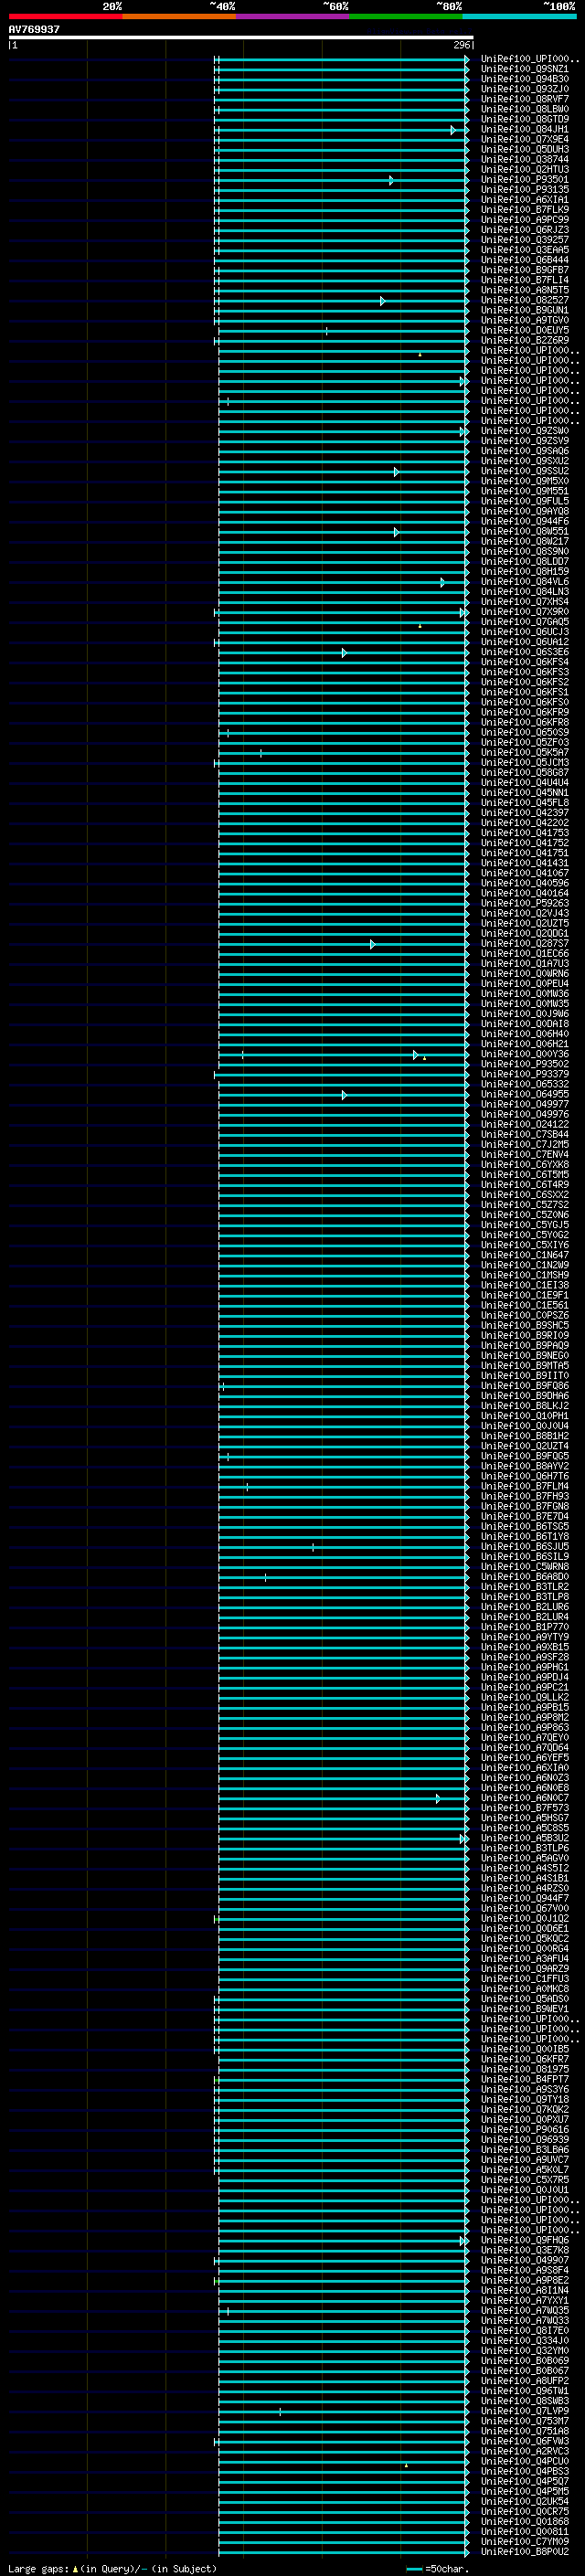Click the UniRef100_Q84VL6 label
This screenshot has width=585, height=2576.
click(525, 581)
